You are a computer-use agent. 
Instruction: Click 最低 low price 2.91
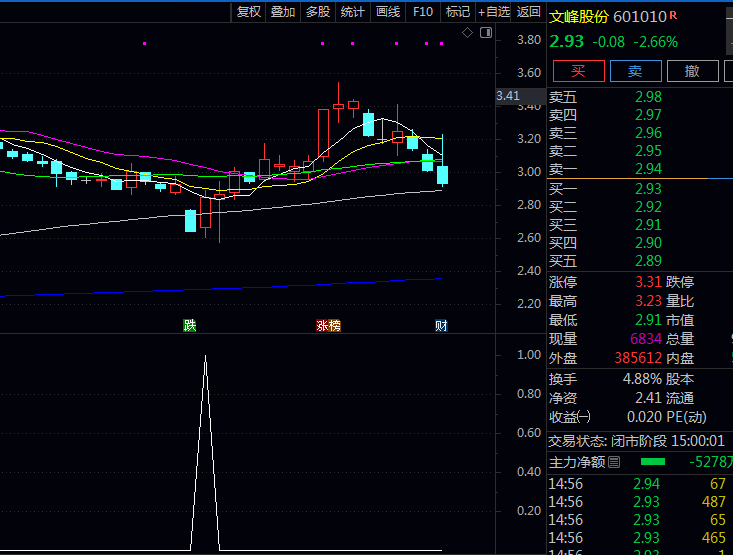pos(648,320)
